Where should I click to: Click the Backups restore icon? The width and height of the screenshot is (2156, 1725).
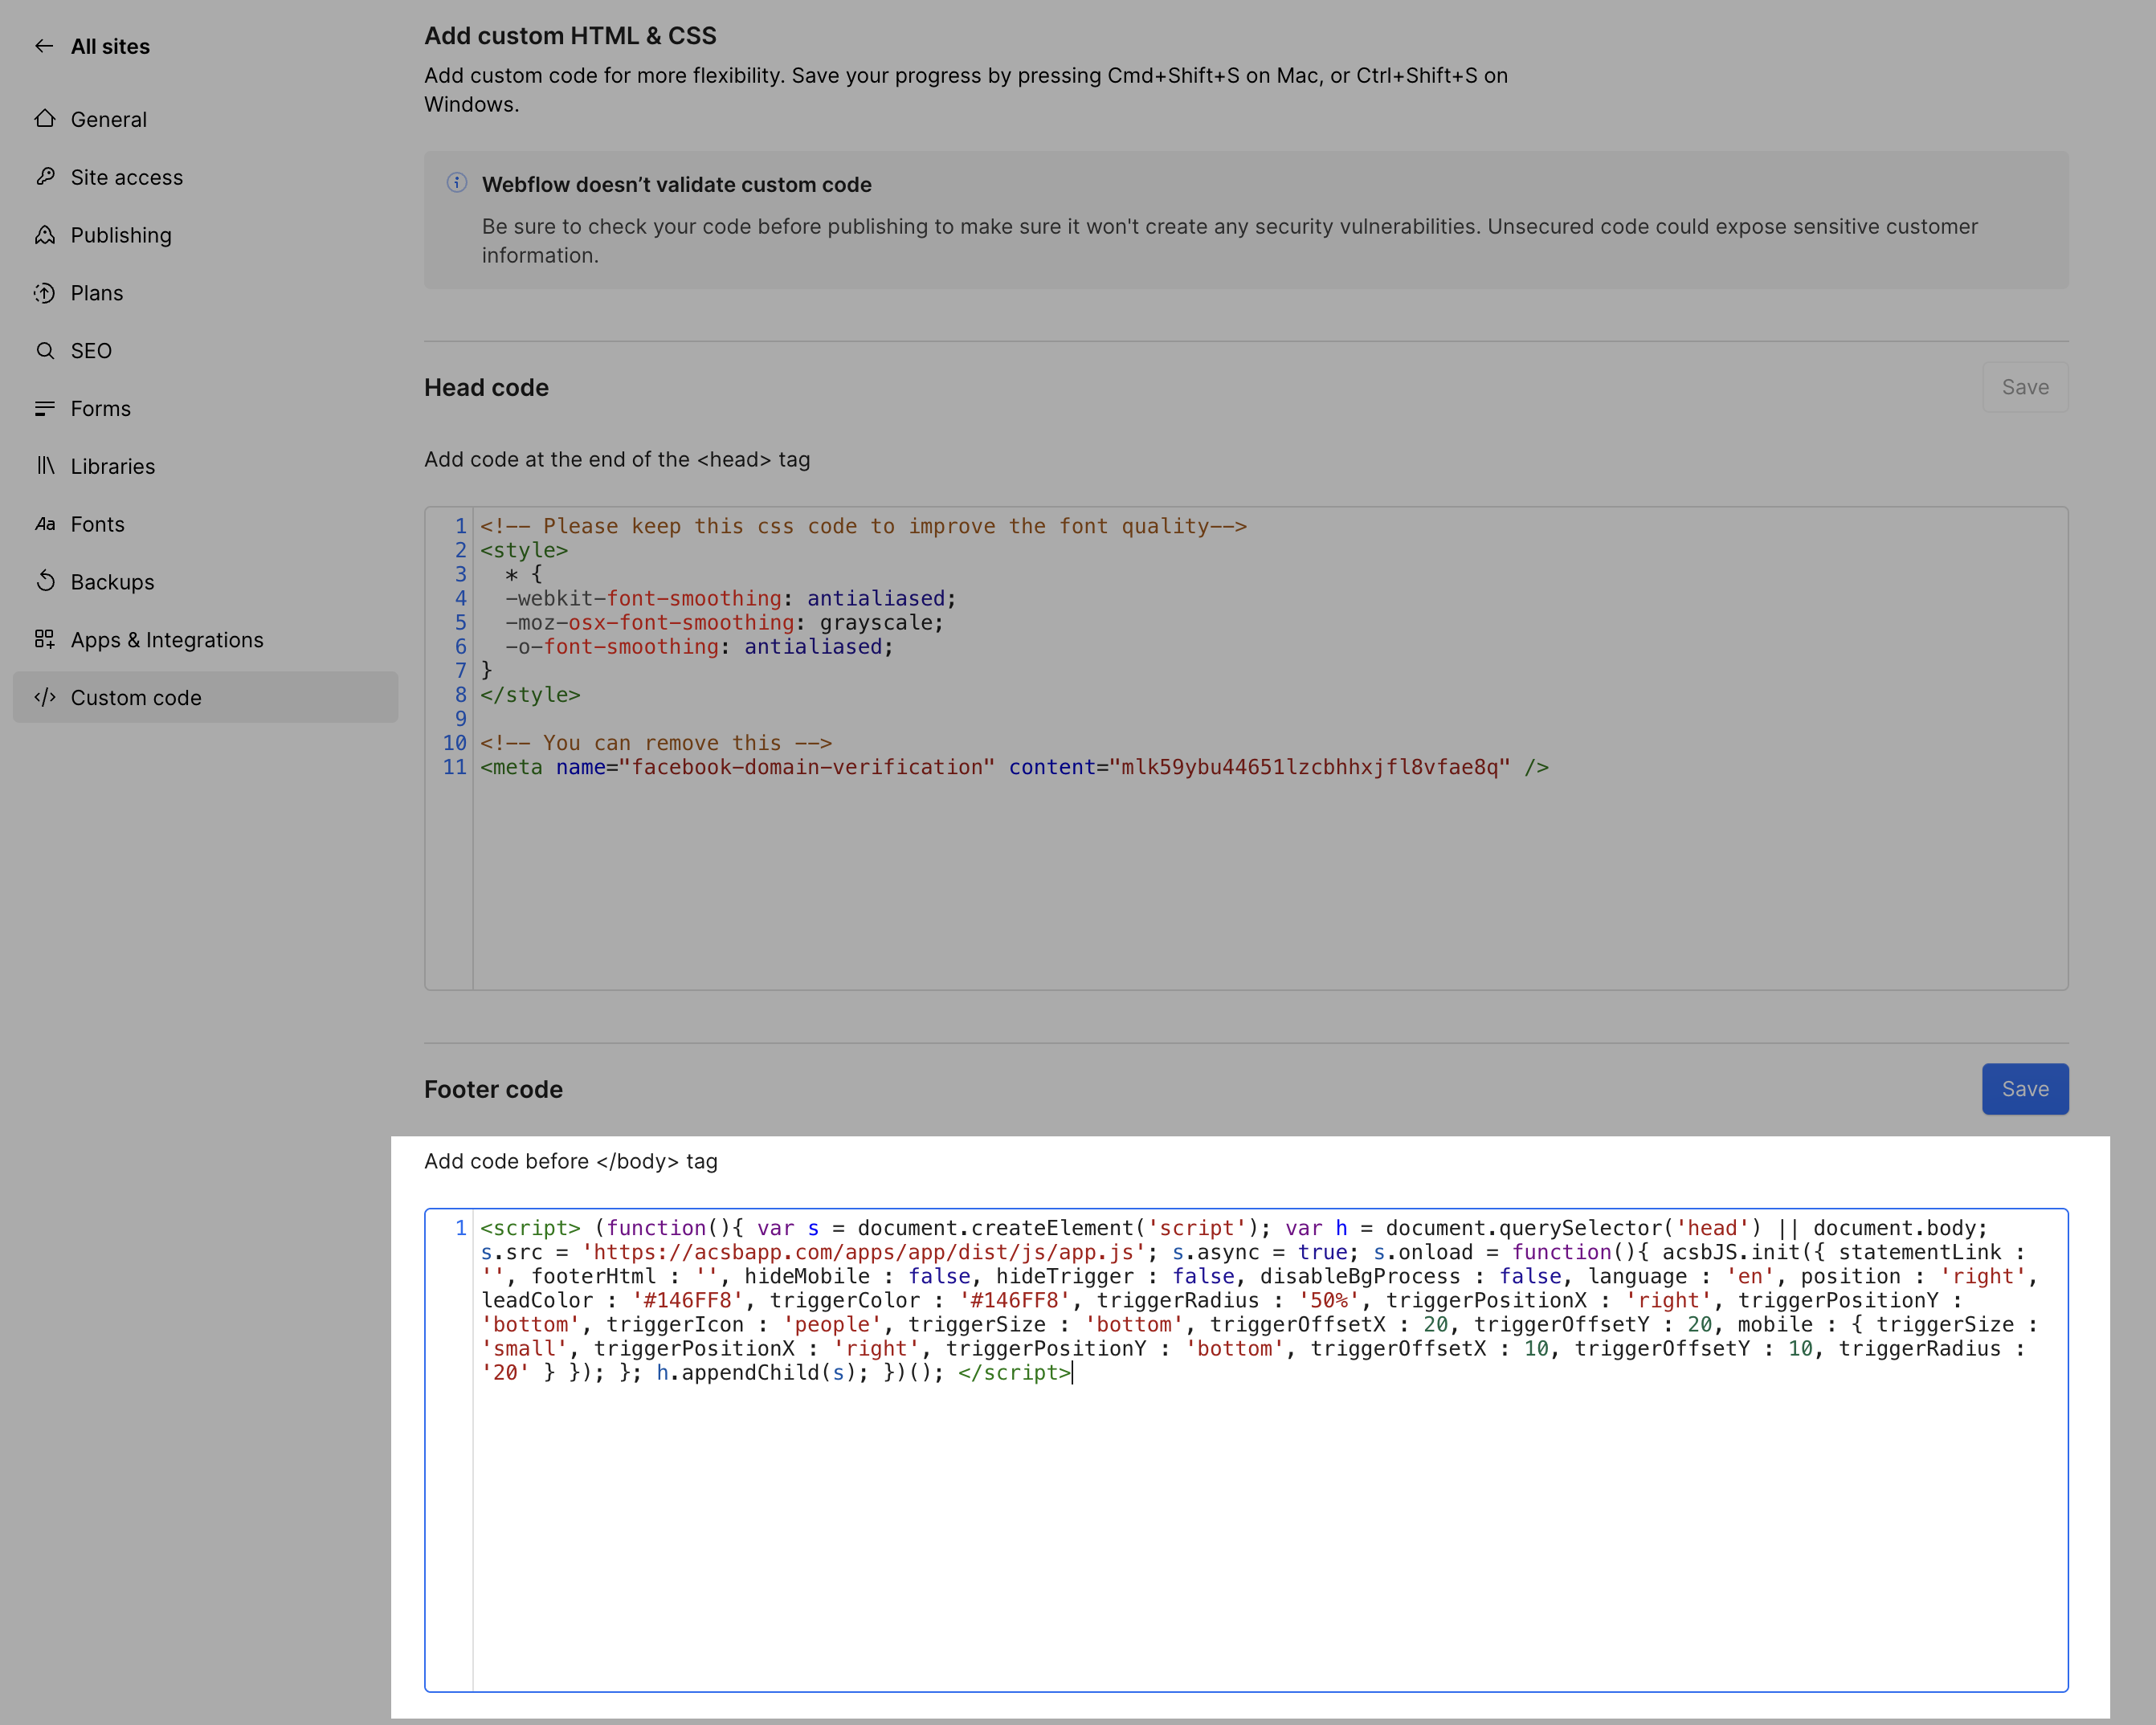[45, 582]
